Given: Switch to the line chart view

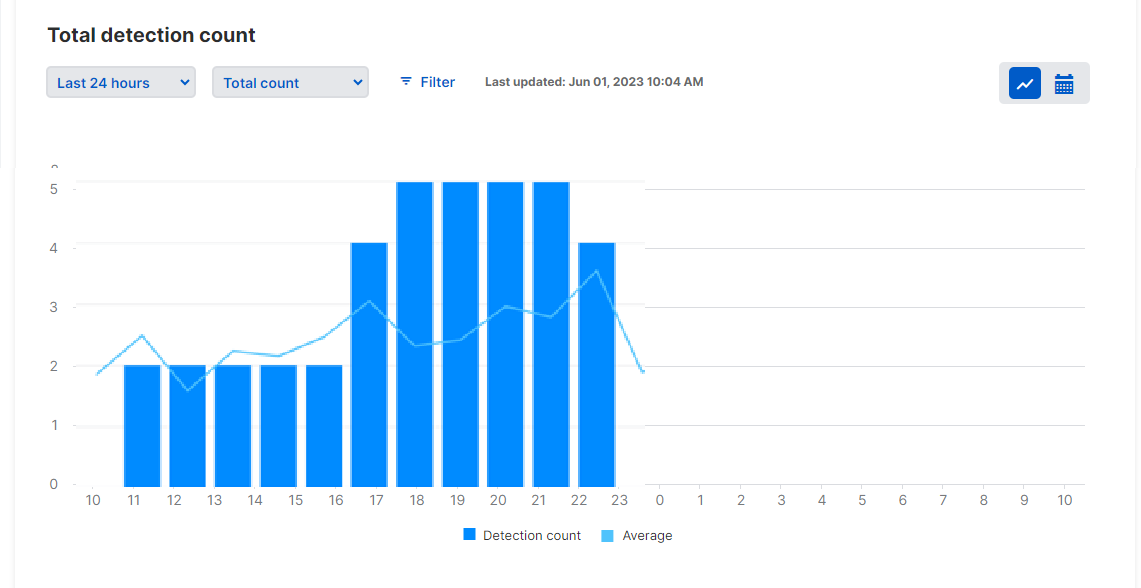Looking at the screenshot, I should pyautogui.click(x=1024, y=84).
